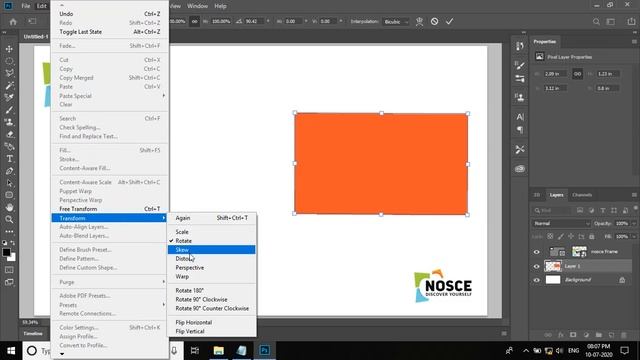Open the Opacity 100% dropdown arrow
640x360 pixels.
[x=633, y=224]
